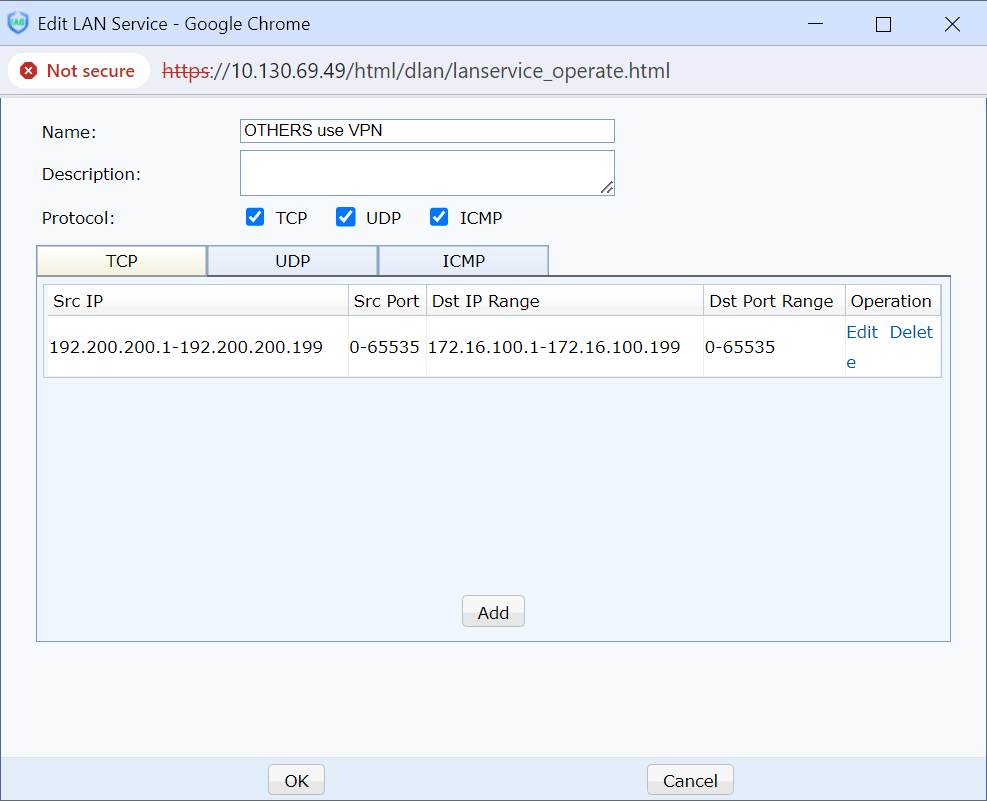Open the ICMP tab

[463, 261]
